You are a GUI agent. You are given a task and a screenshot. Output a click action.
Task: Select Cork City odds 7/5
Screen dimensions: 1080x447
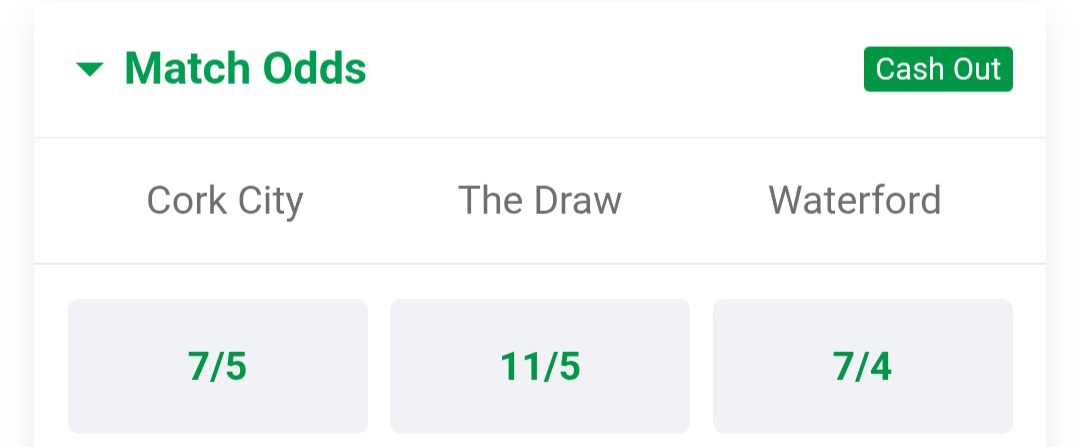click(x=218, y=366)
